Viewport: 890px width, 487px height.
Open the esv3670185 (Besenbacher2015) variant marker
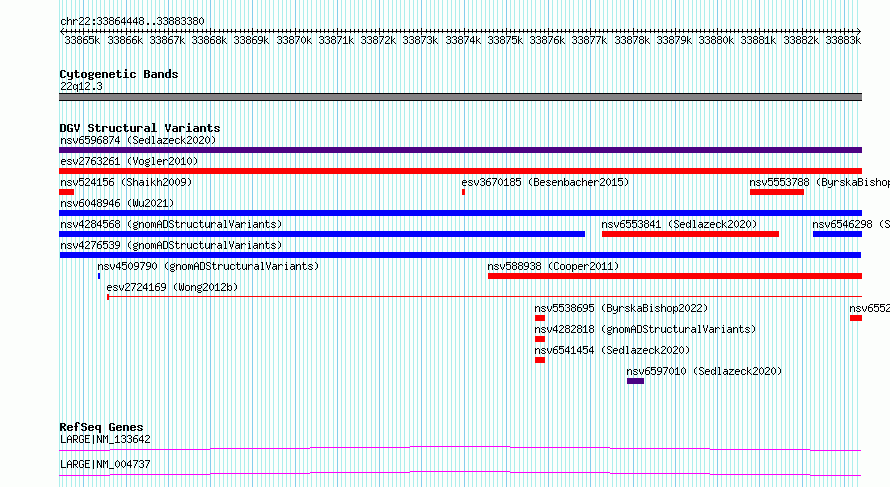[463, 192]
